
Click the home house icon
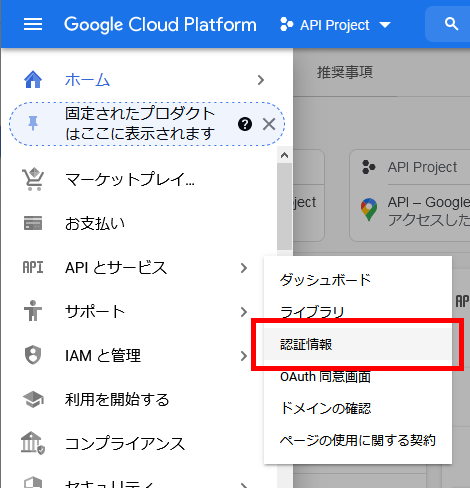[33, 80]
